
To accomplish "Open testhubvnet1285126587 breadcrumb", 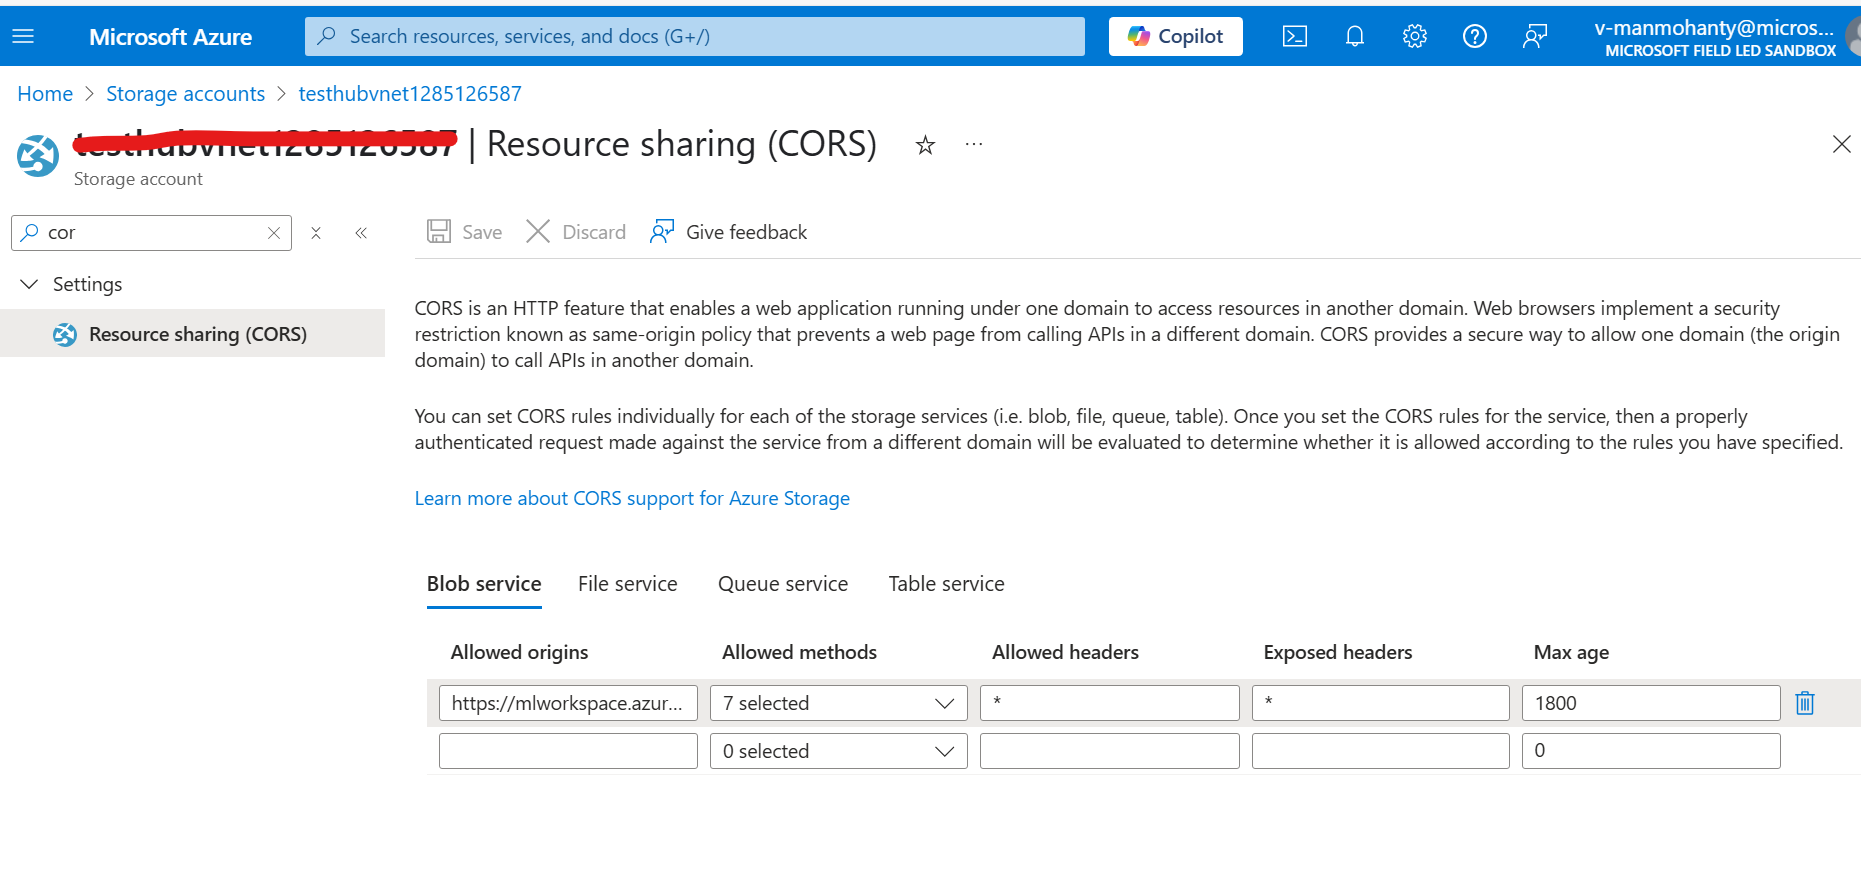I will [410, 94].
